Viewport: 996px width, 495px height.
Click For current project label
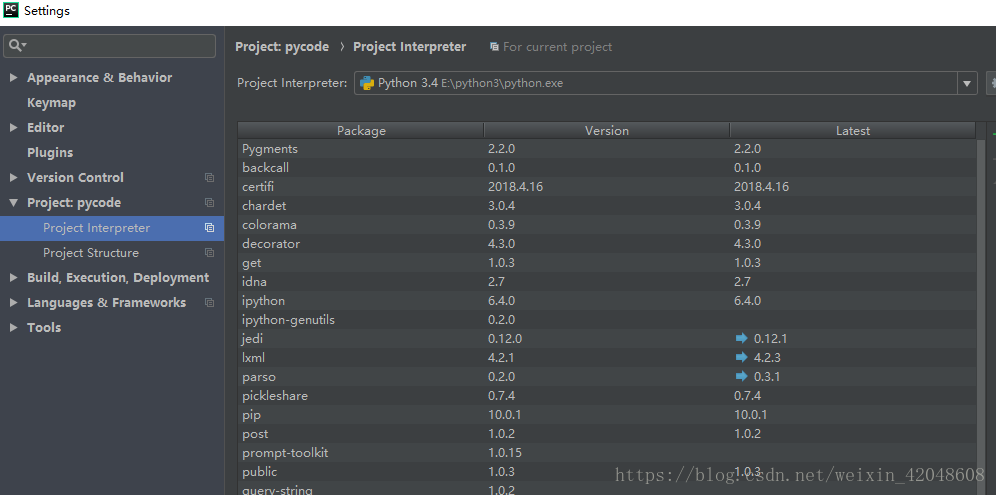(x=557, y=47)
